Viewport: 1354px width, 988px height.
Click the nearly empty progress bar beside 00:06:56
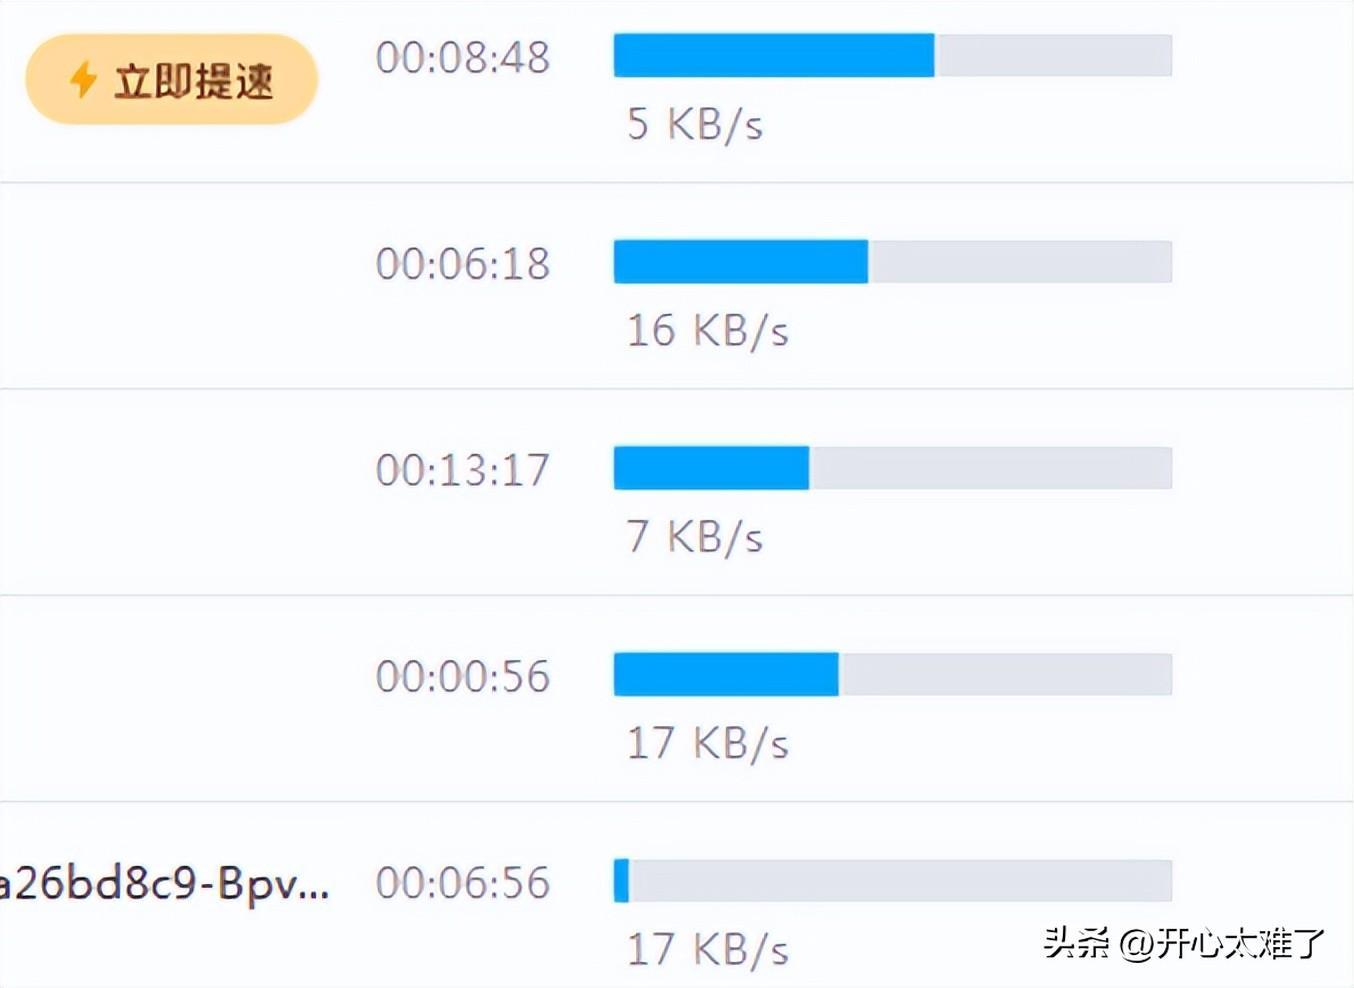click(x=892, y=881)
